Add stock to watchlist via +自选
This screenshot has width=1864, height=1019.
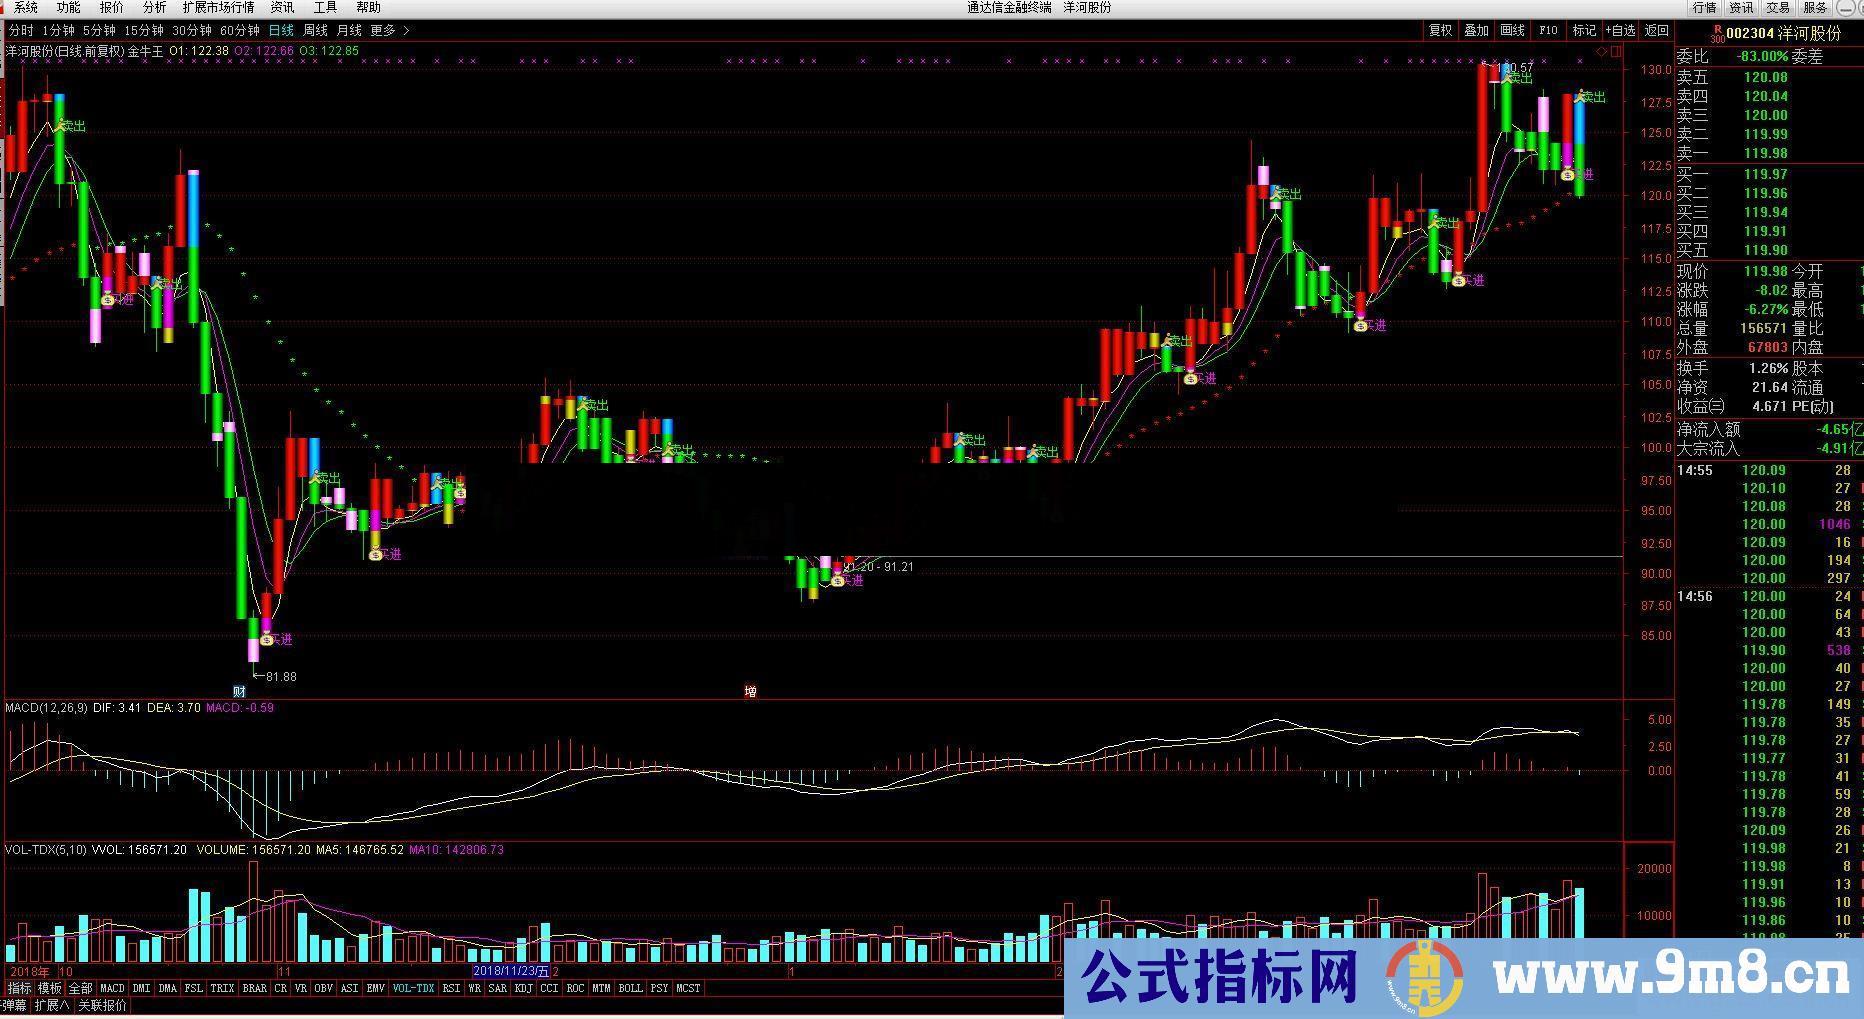click(x=1620, y=30)
